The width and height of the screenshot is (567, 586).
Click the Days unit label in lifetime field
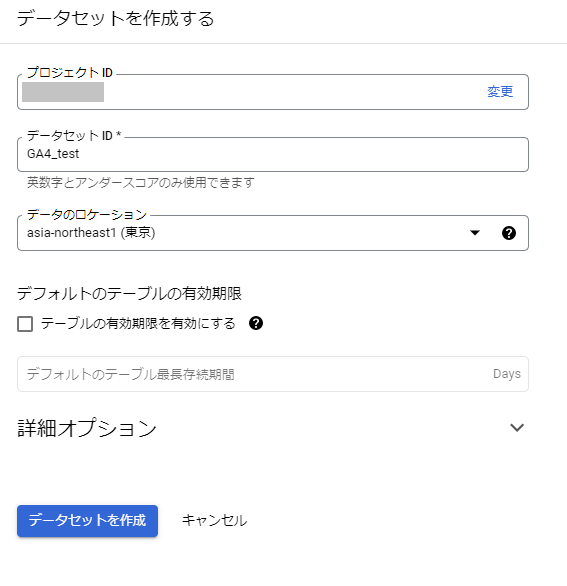(507, 374)
